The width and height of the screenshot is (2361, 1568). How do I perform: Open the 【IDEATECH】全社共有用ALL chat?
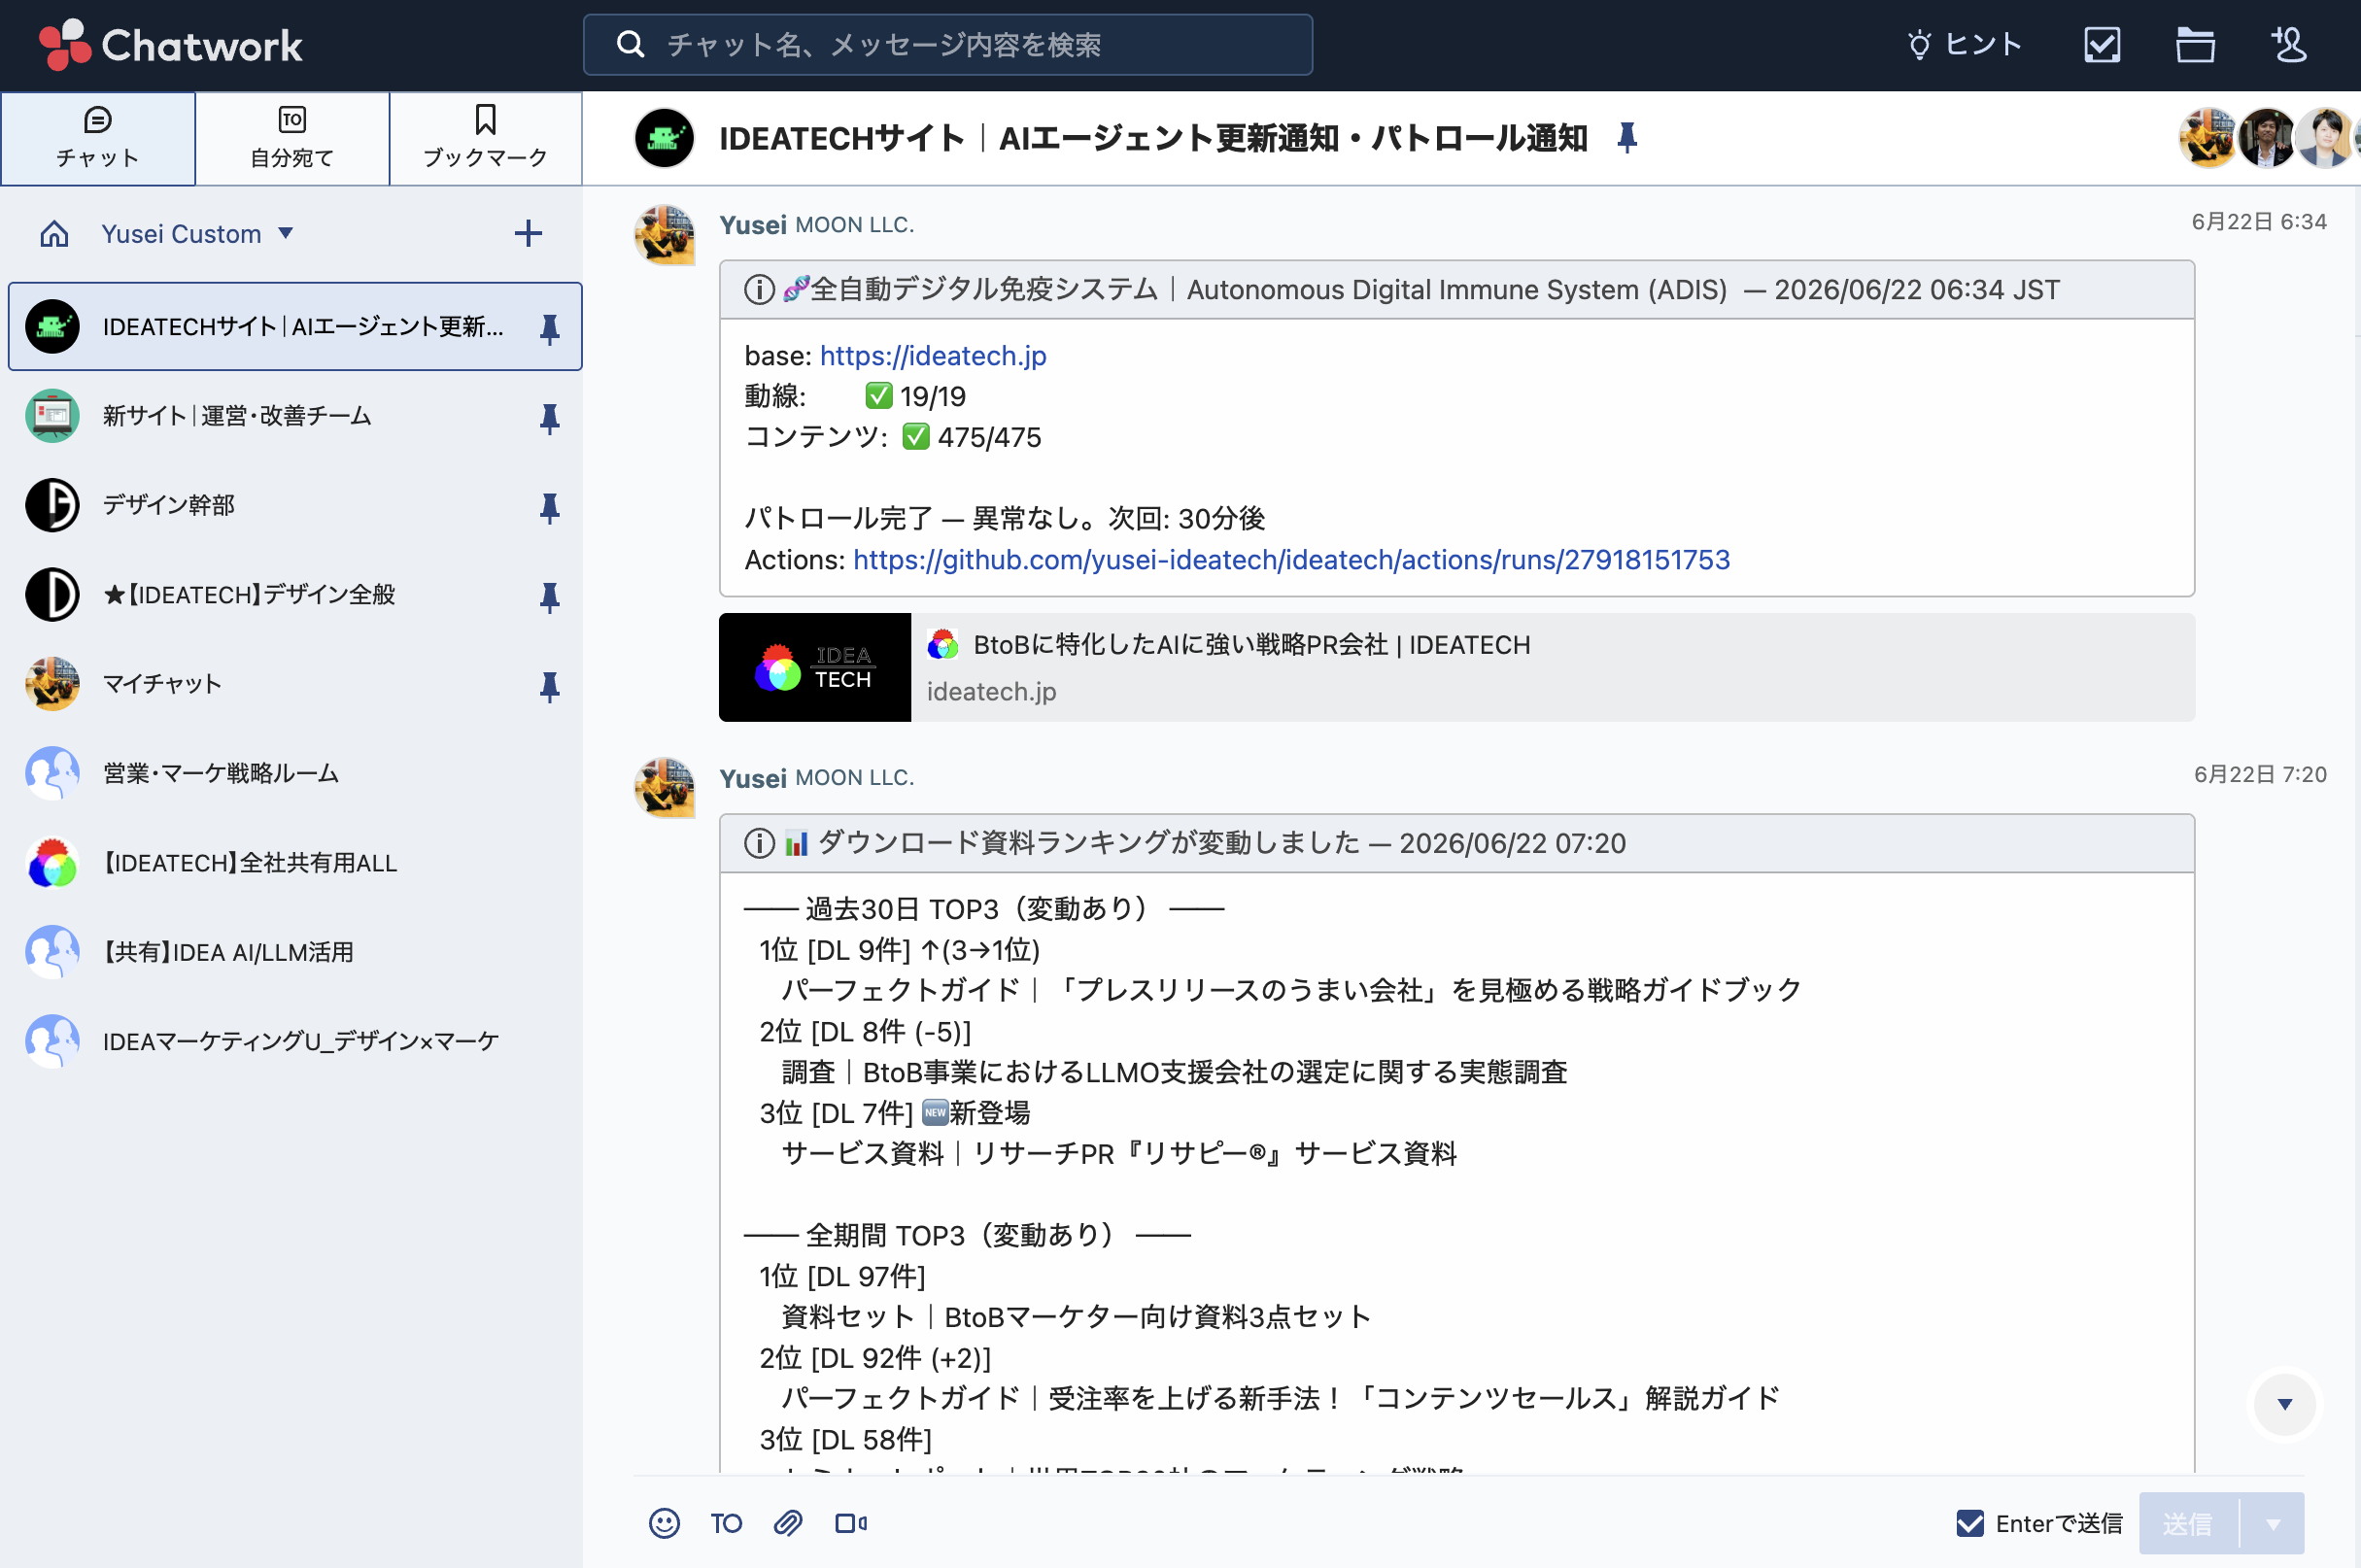294,863
